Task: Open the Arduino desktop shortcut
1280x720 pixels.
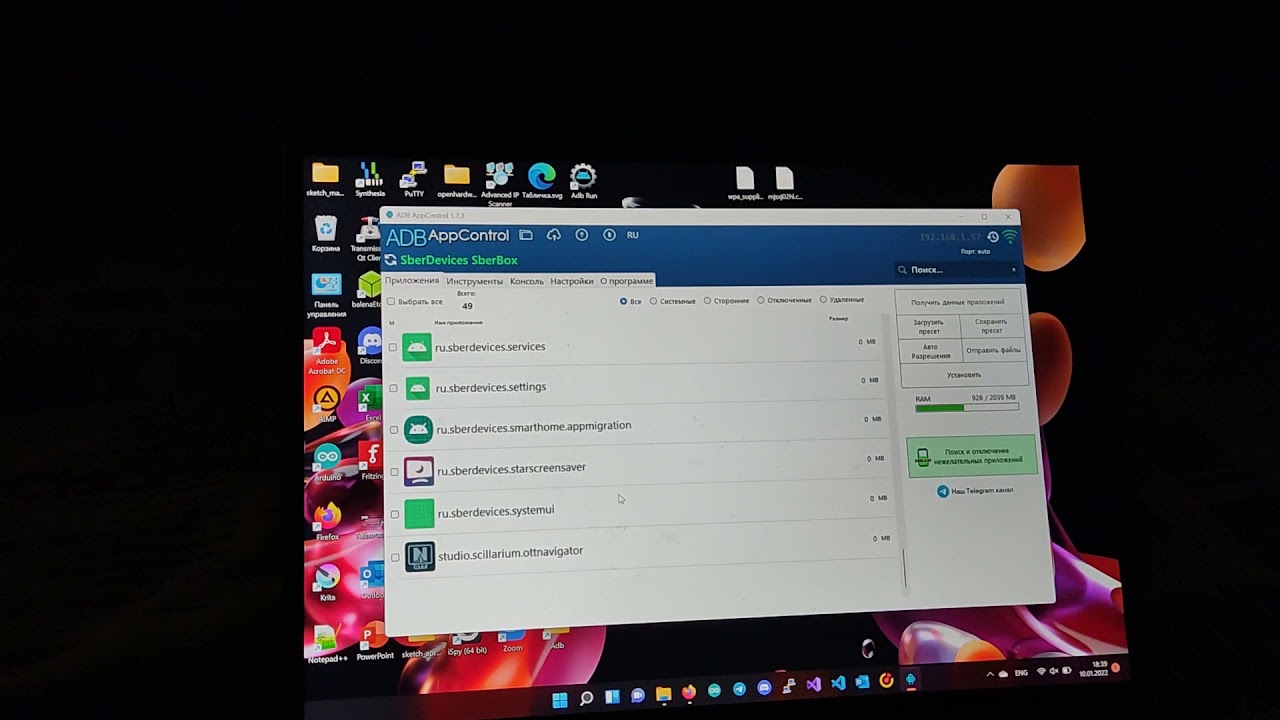Action: point(327,463)
